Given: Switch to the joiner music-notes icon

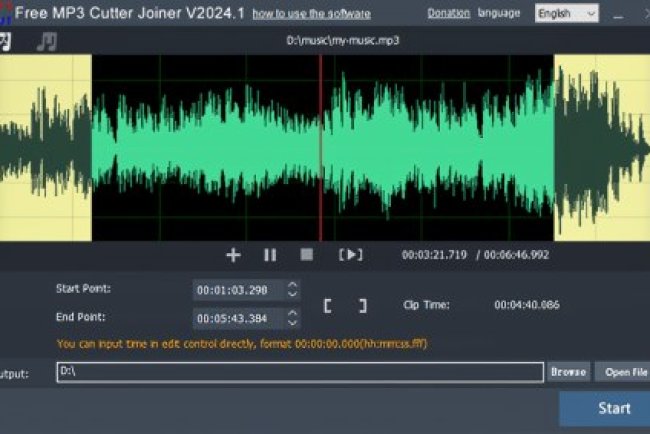Looking at the screenshot, I should point(46,41).
